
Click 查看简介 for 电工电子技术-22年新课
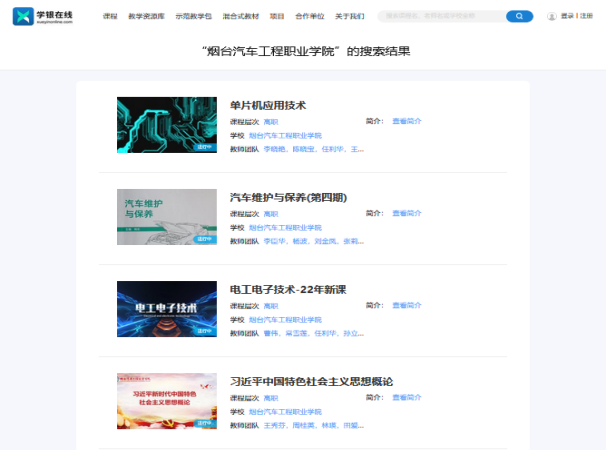point(407,305)
